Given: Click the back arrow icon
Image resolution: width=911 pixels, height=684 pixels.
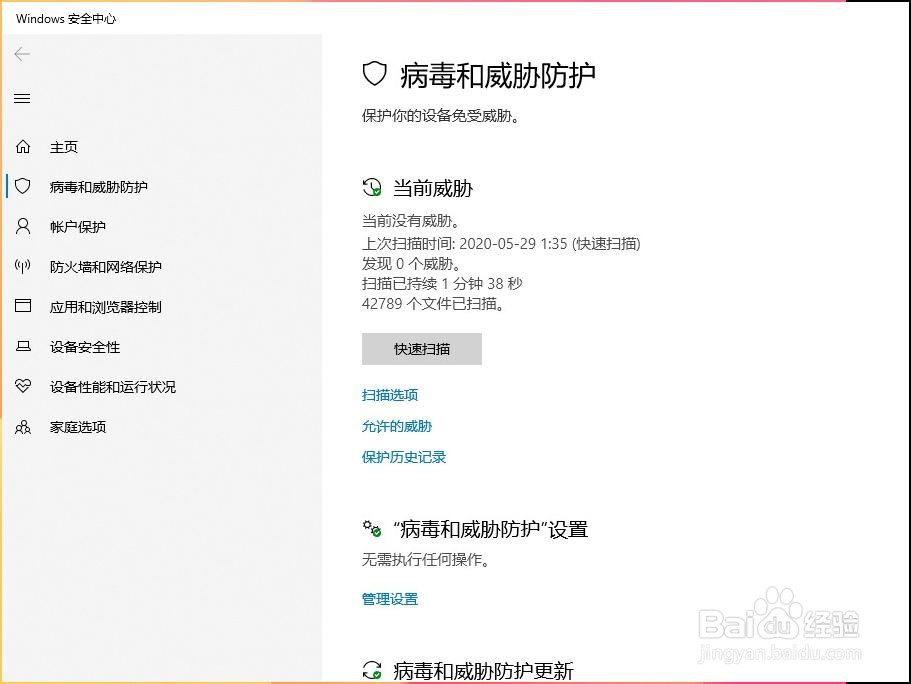Looking at the screenshot, I should 22,54.
